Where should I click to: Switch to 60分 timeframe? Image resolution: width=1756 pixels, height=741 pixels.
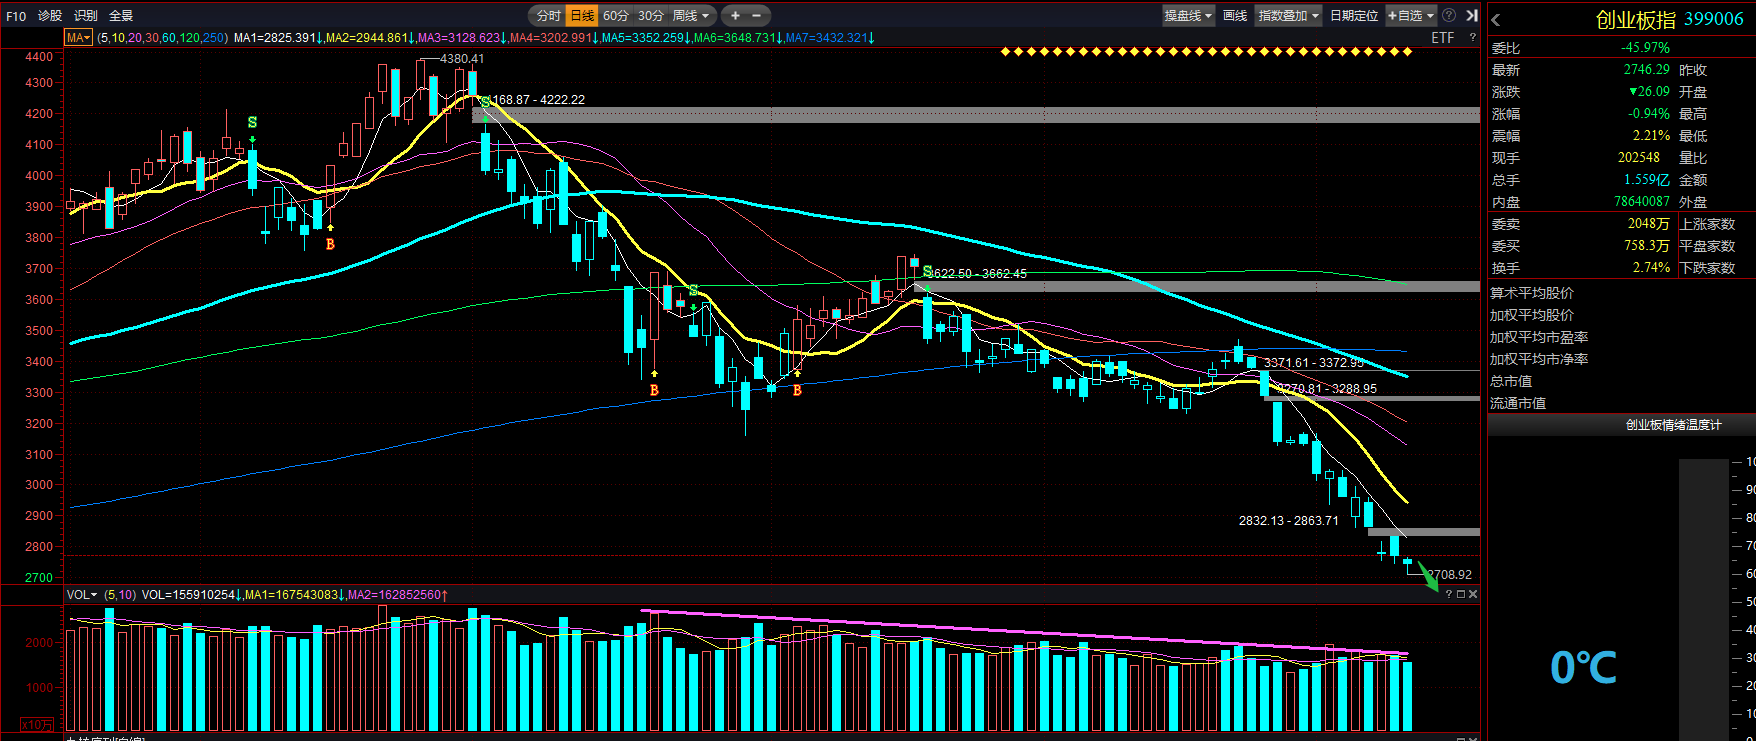(x=616, y=16)
